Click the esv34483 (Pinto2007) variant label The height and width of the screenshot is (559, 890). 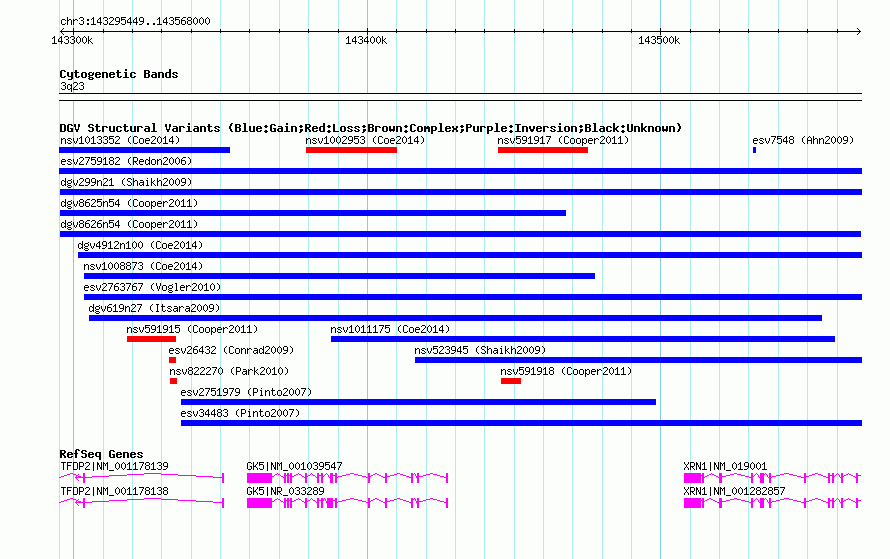(240, 413)
